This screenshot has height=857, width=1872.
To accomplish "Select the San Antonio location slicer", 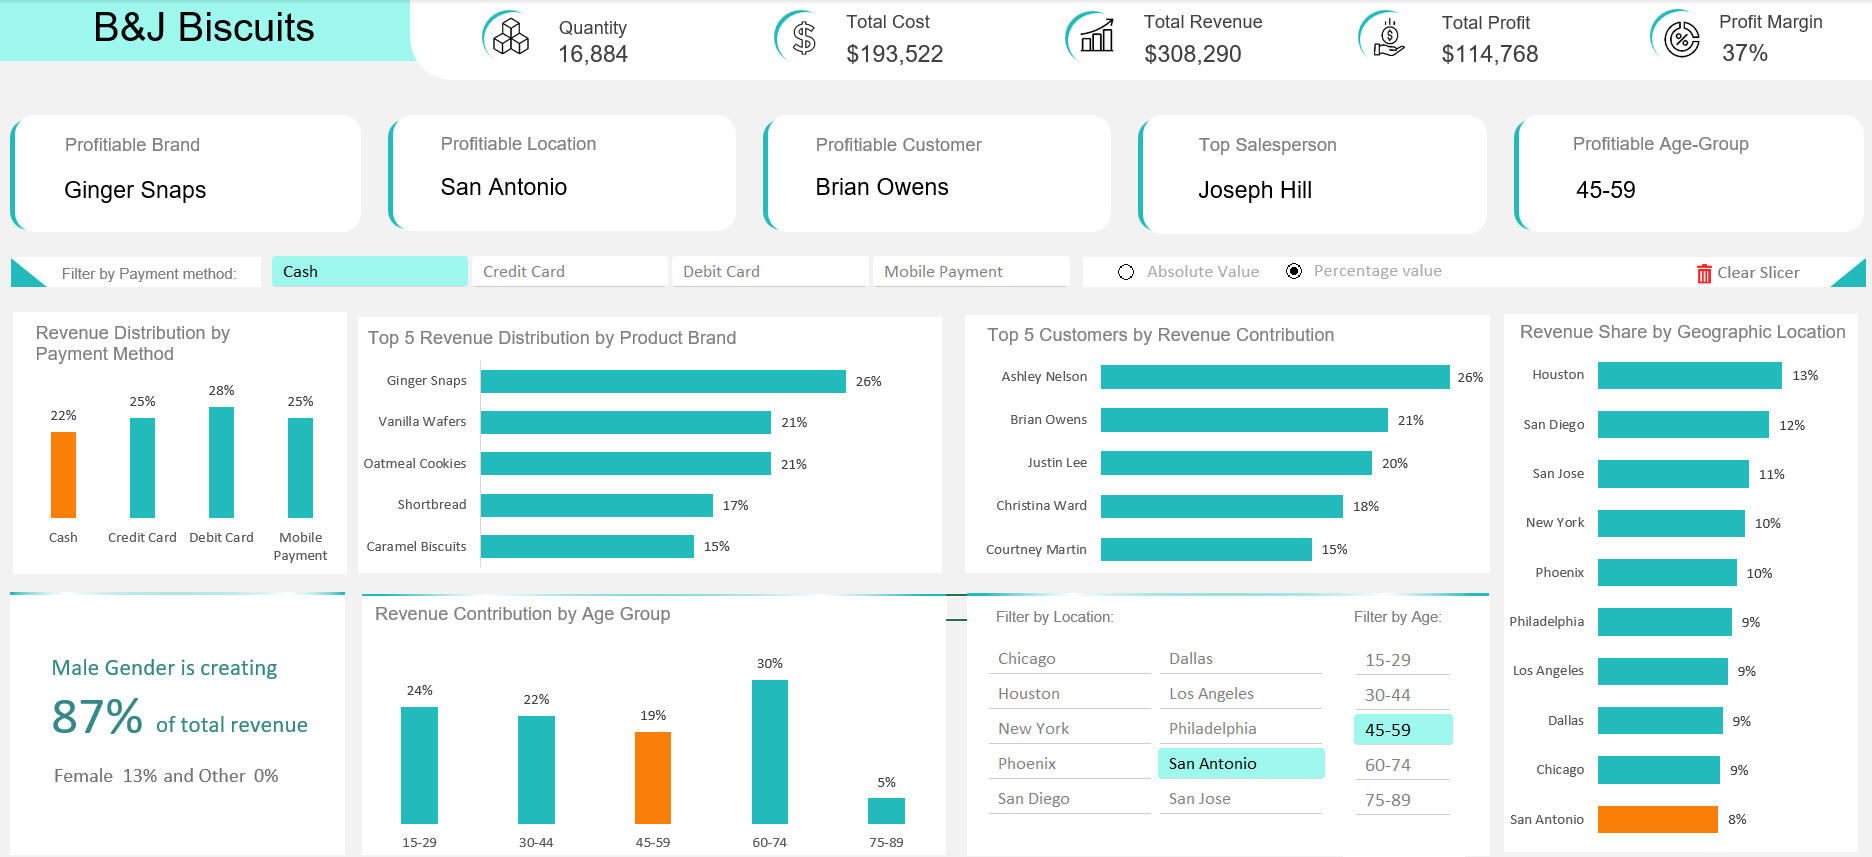I will [x=1240, y=764].
